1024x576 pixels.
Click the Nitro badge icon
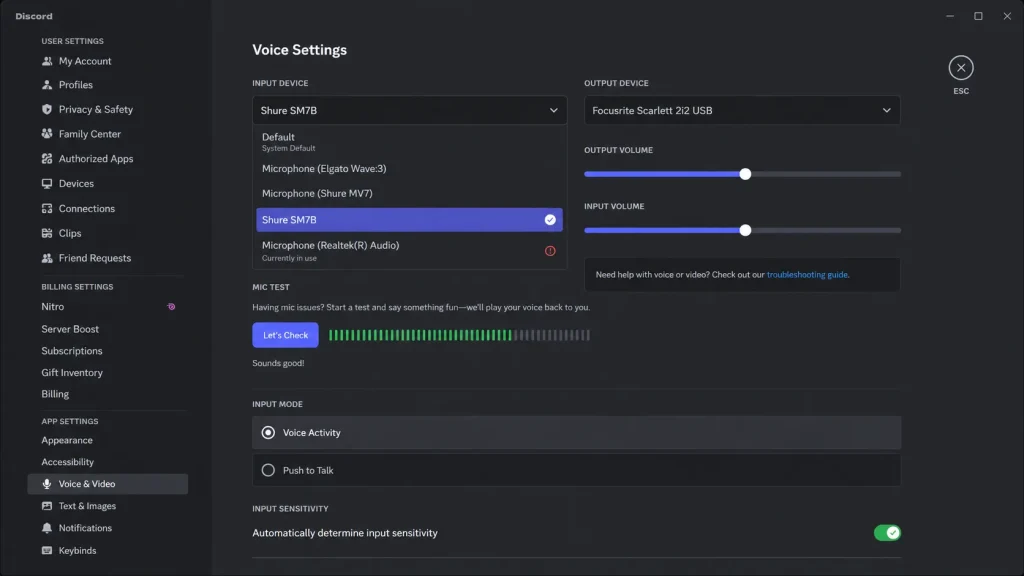point(171,306)
